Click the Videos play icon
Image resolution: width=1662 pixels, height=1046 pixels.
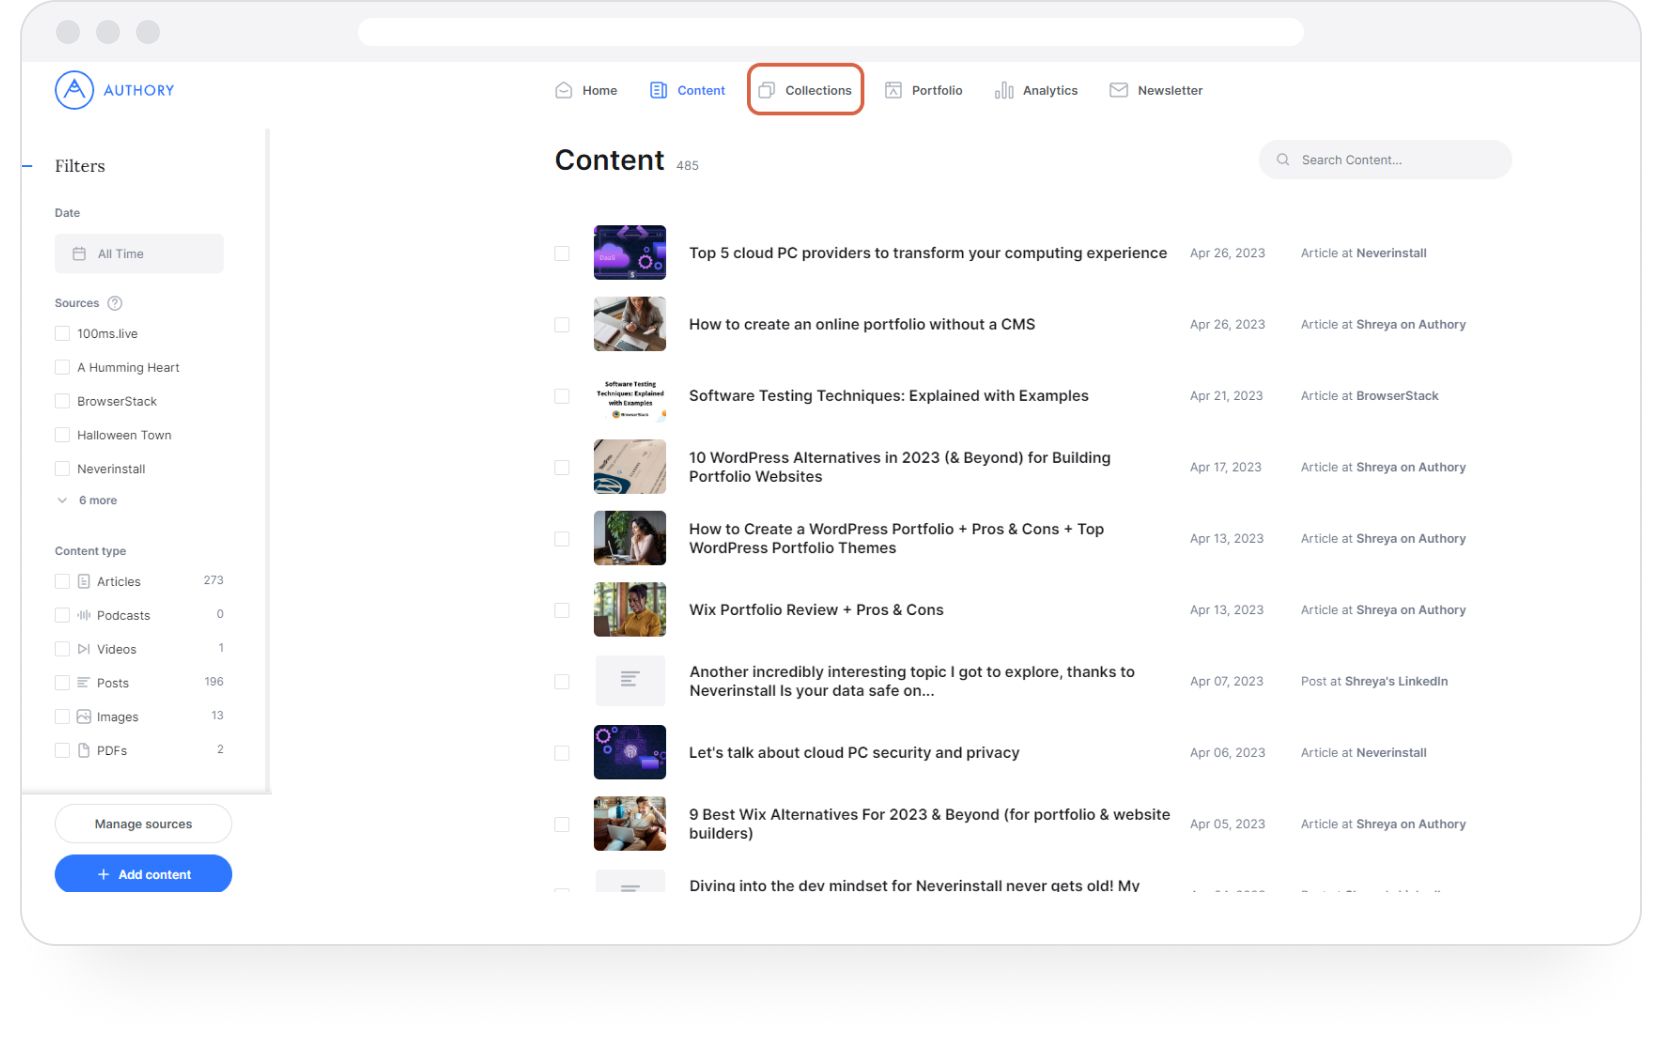(84, 649)
